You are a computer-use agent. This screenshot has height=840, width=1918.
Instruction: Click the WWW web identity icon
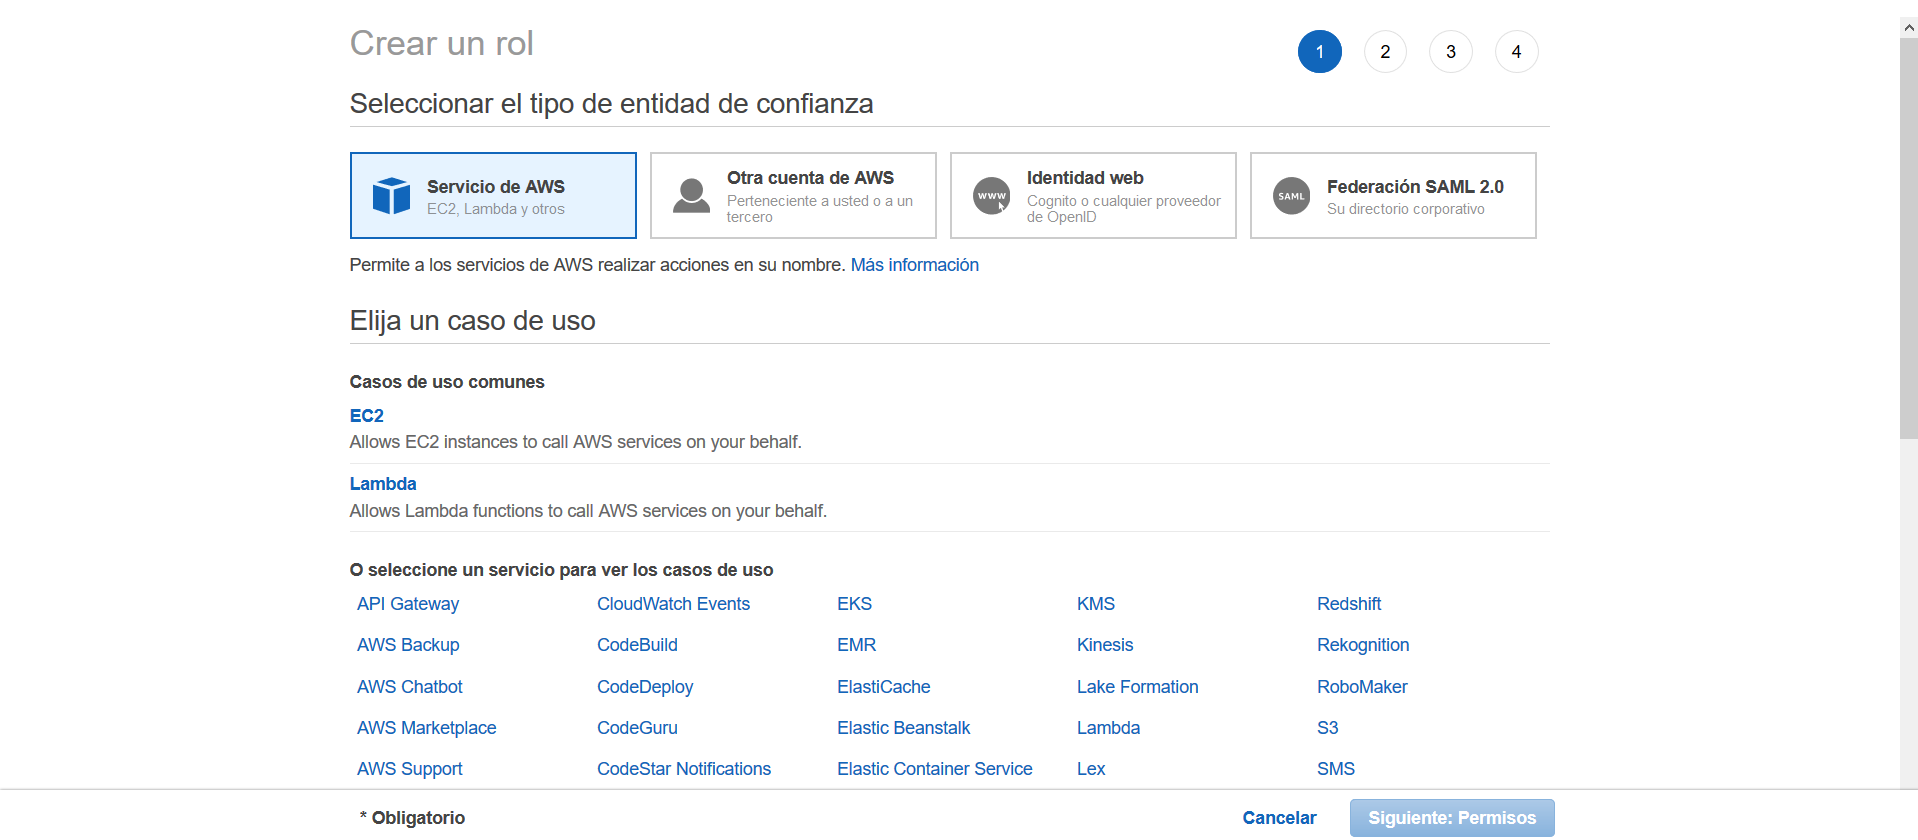tap(991, 196)
